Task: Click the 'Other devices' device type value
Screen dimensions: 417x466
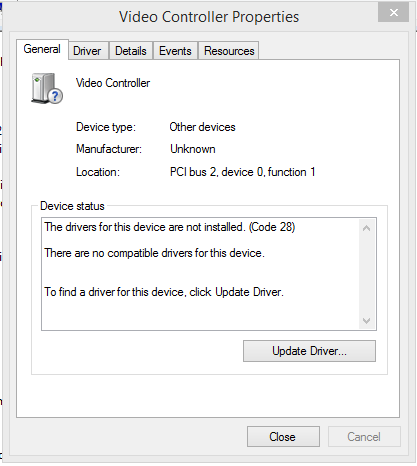Action: click(202, 127)
